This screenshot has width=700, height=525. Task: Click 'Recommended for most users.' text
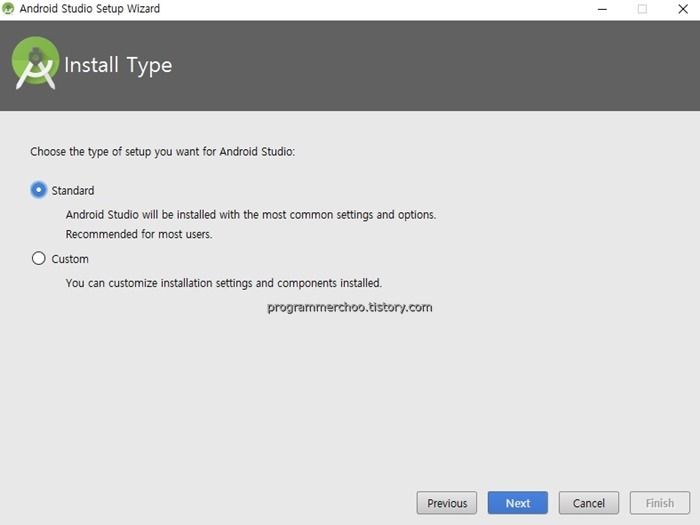[139, 234]
